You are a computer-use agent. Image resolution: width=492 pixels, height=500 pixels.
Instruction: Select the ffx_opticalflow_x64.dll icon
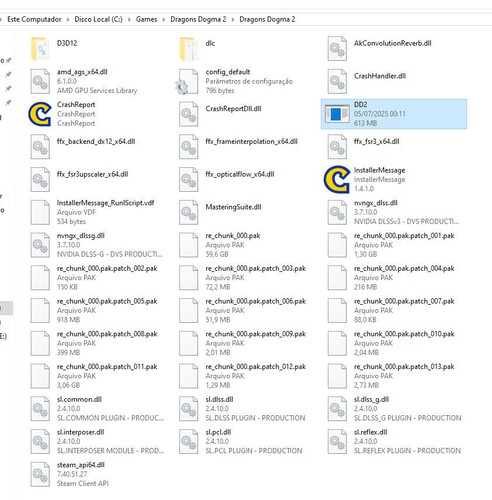(x=189, y=179)
